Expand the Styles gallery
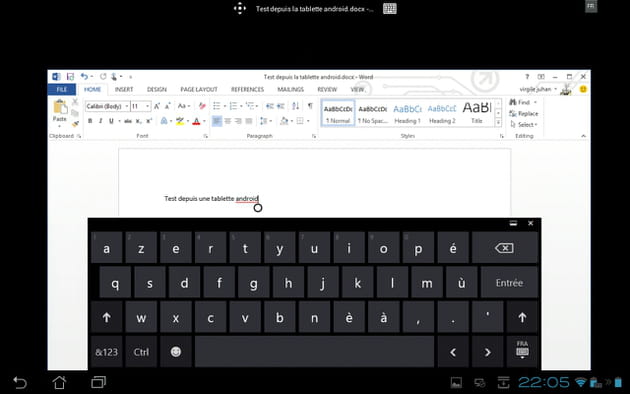The image size is (630, 394). click(498, 122)
